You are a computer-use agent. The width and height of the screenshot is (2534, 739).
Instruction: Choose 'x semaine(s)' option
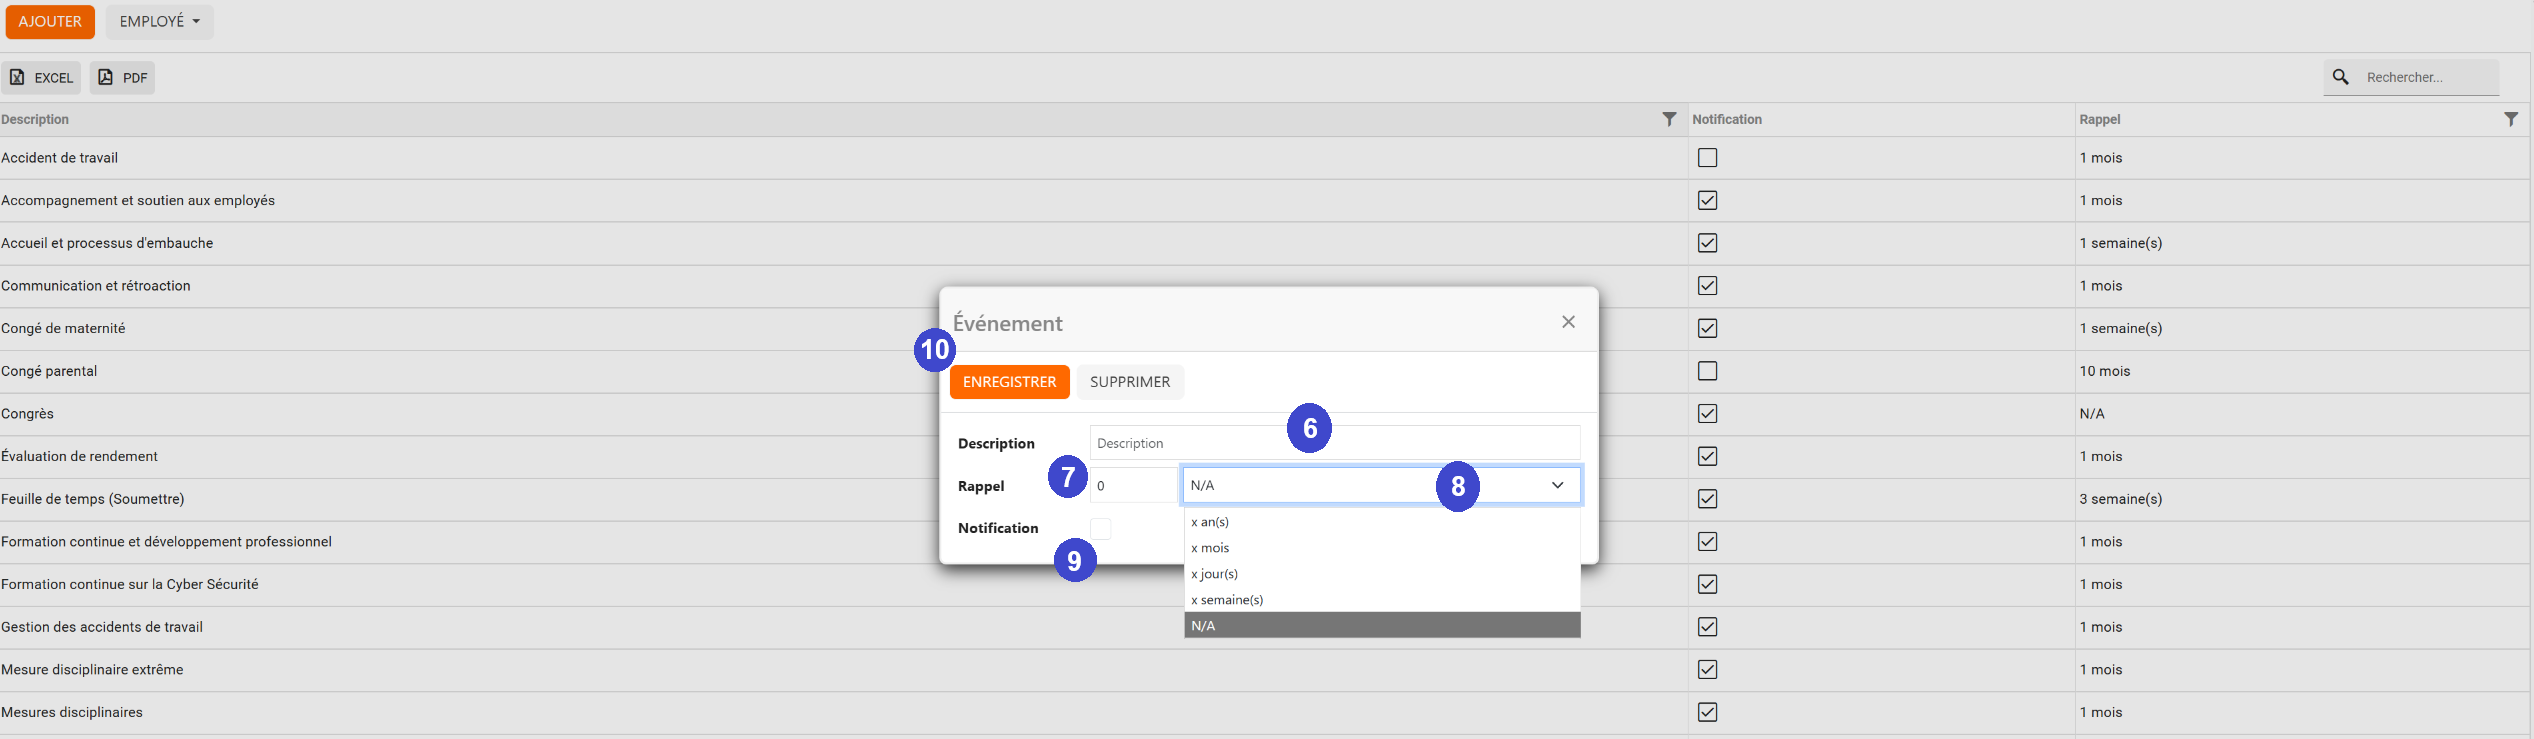click(x=1227, y=600)
